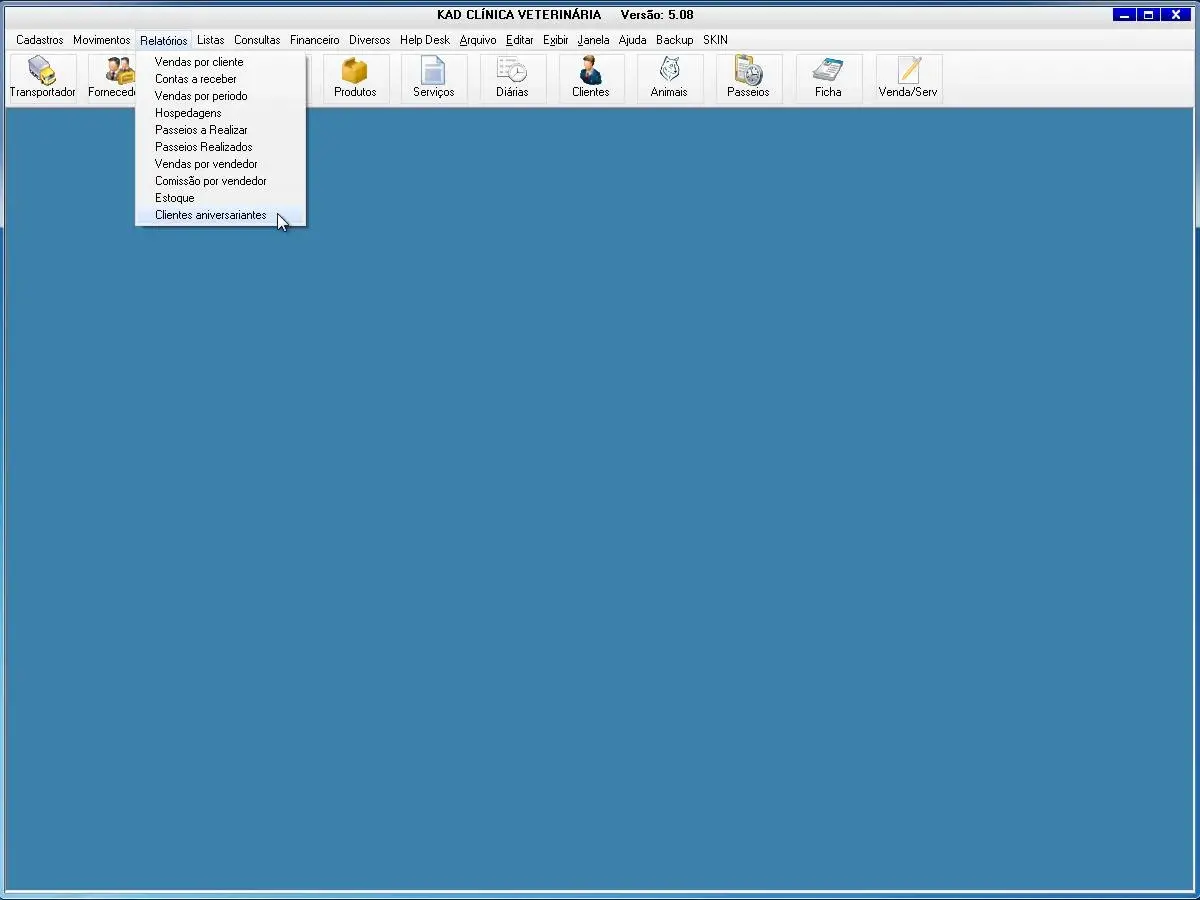This screenshot has height=900, width=1200.
Task: Select Passeios a Realizar report
Action: [201, 130]
